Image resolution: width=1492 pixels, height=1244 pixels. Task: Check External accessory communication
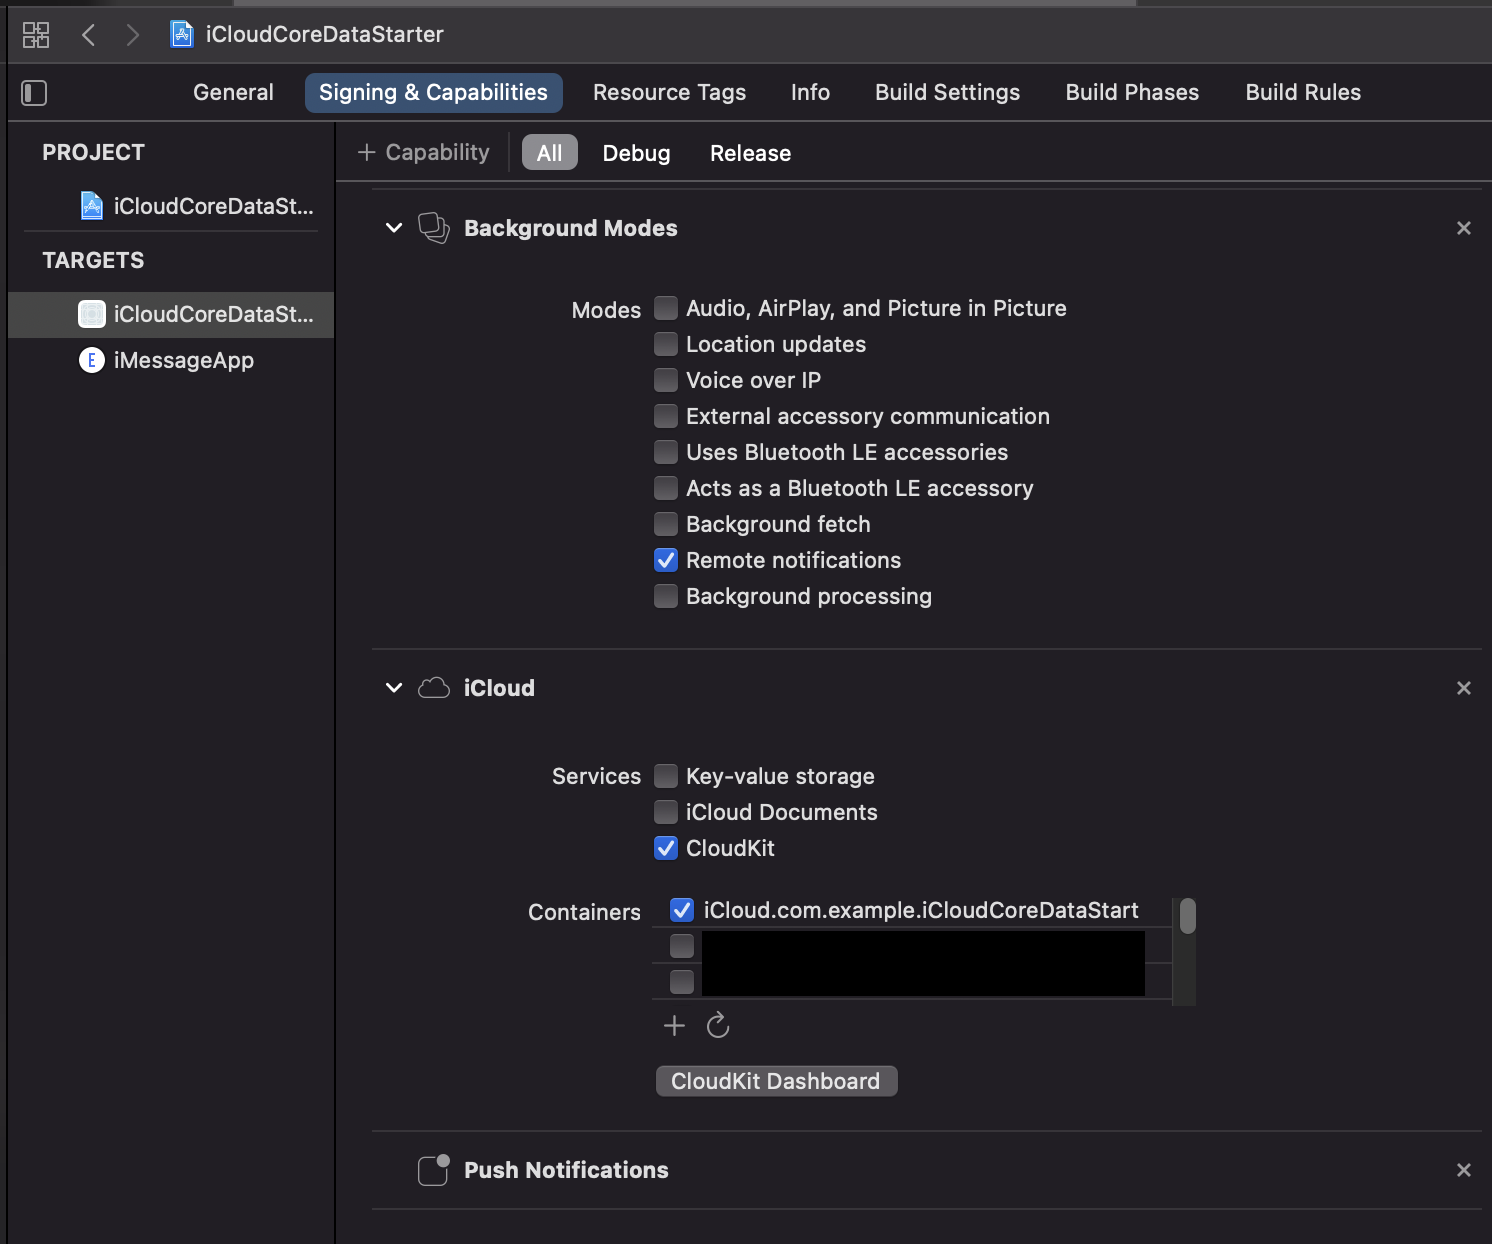pos(666,416)
